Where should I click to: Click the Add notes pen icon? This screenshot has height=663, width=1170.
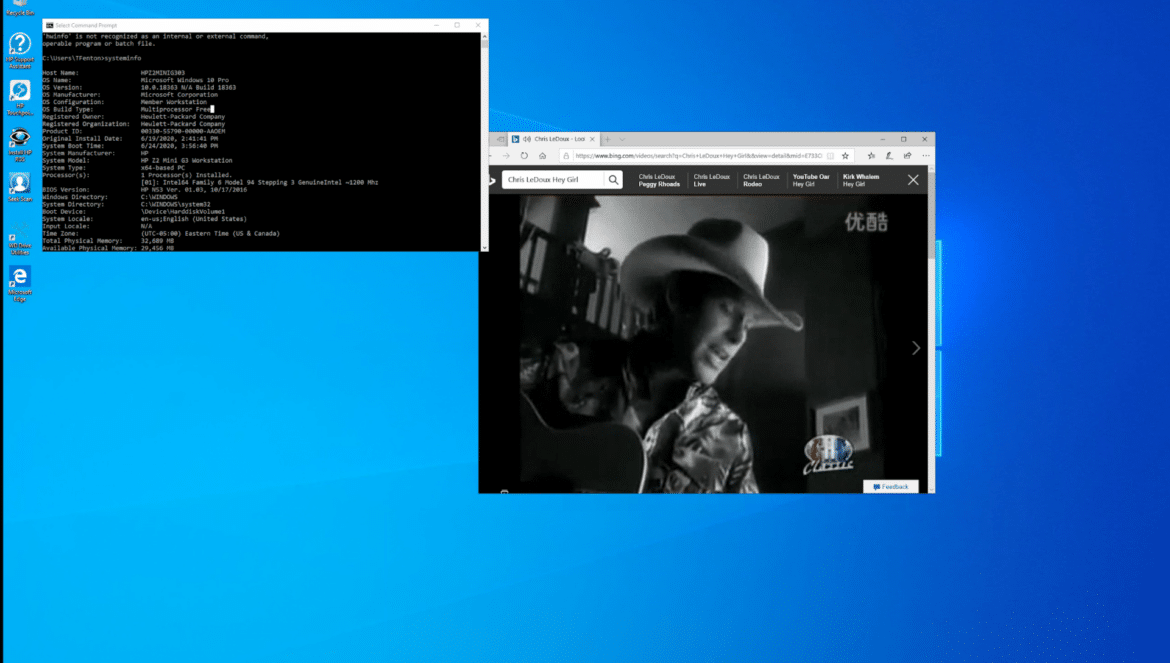[889, 156]
